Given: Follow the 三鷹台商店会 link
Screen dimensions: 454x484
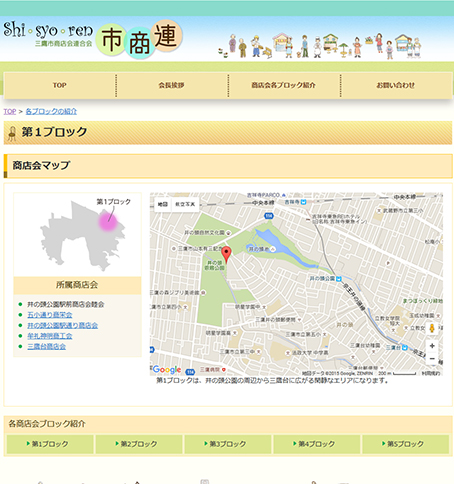Looking at the screenshot, I should pyautogui.click(x=46, y=346).
